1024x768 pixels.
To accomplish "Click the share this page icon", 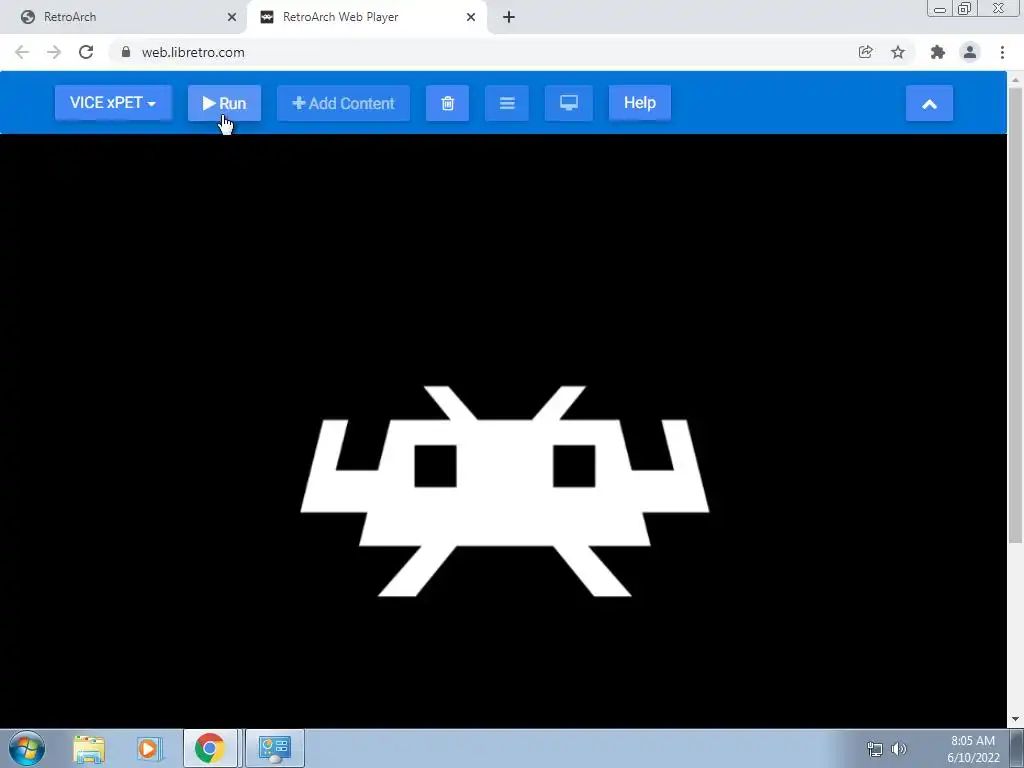I will point(865,52).
